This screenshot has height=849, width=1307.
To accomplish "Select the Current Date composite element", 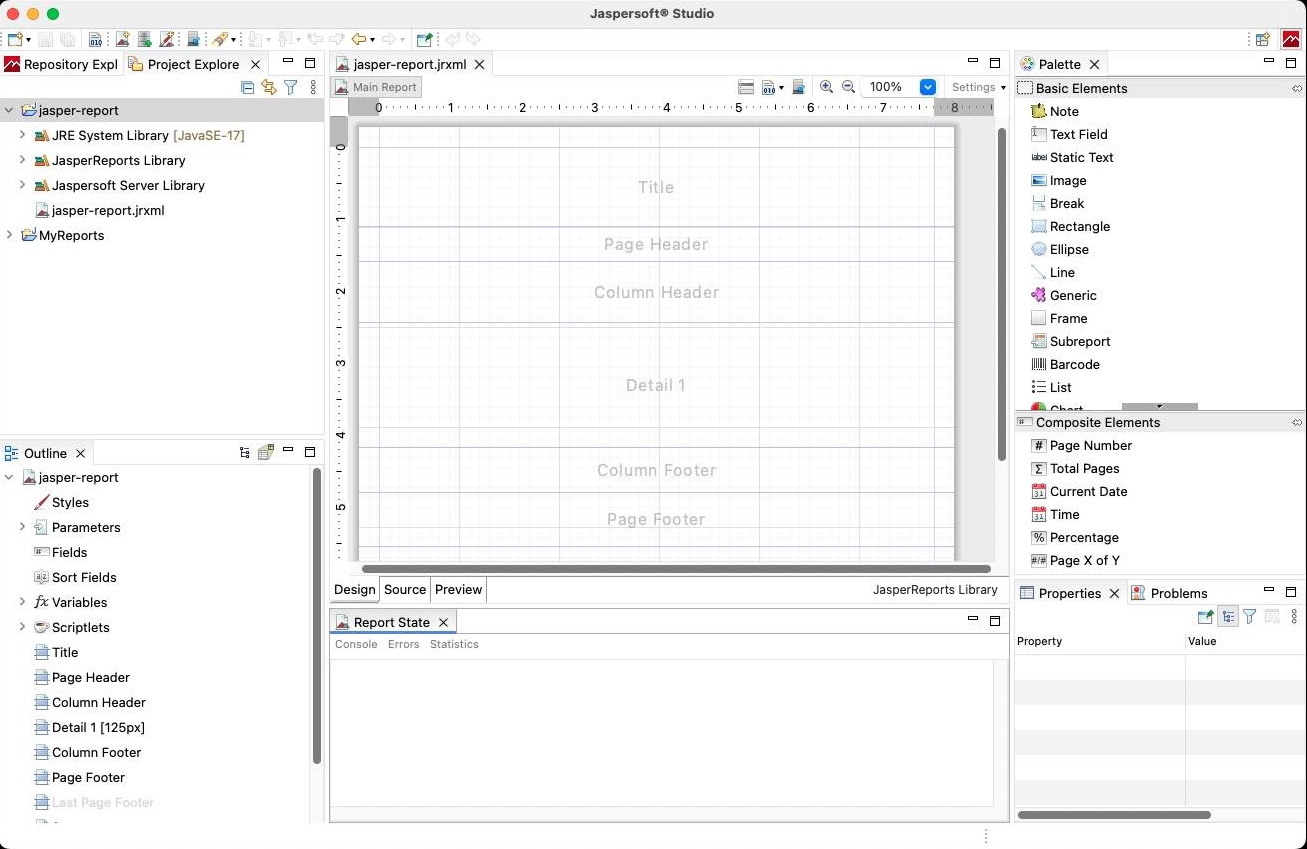I will 1079,491.
